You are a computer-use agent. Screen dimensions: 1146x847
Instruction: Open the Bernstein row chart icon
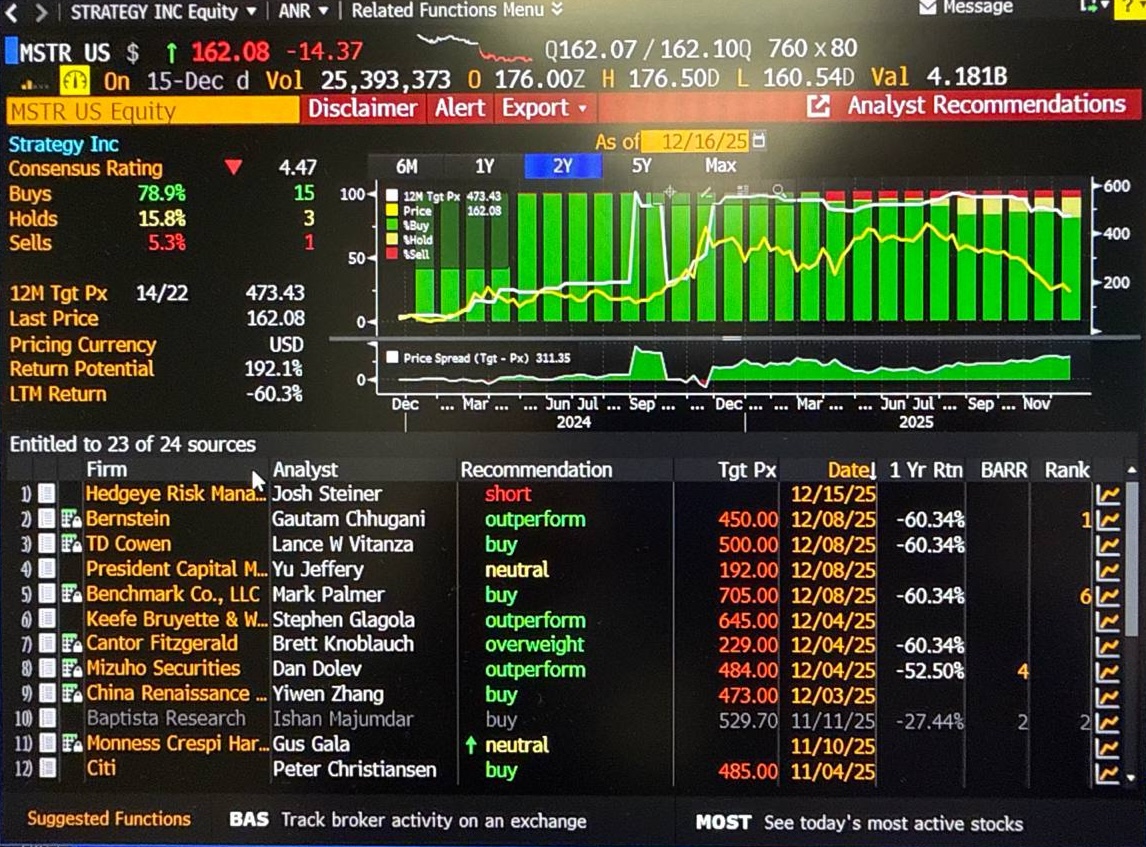coord(1108,520)
